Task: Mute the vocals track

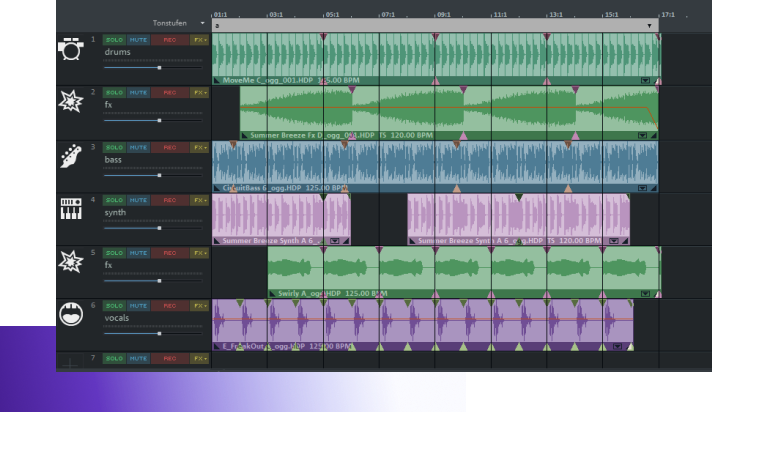Action: coord(138,306)
